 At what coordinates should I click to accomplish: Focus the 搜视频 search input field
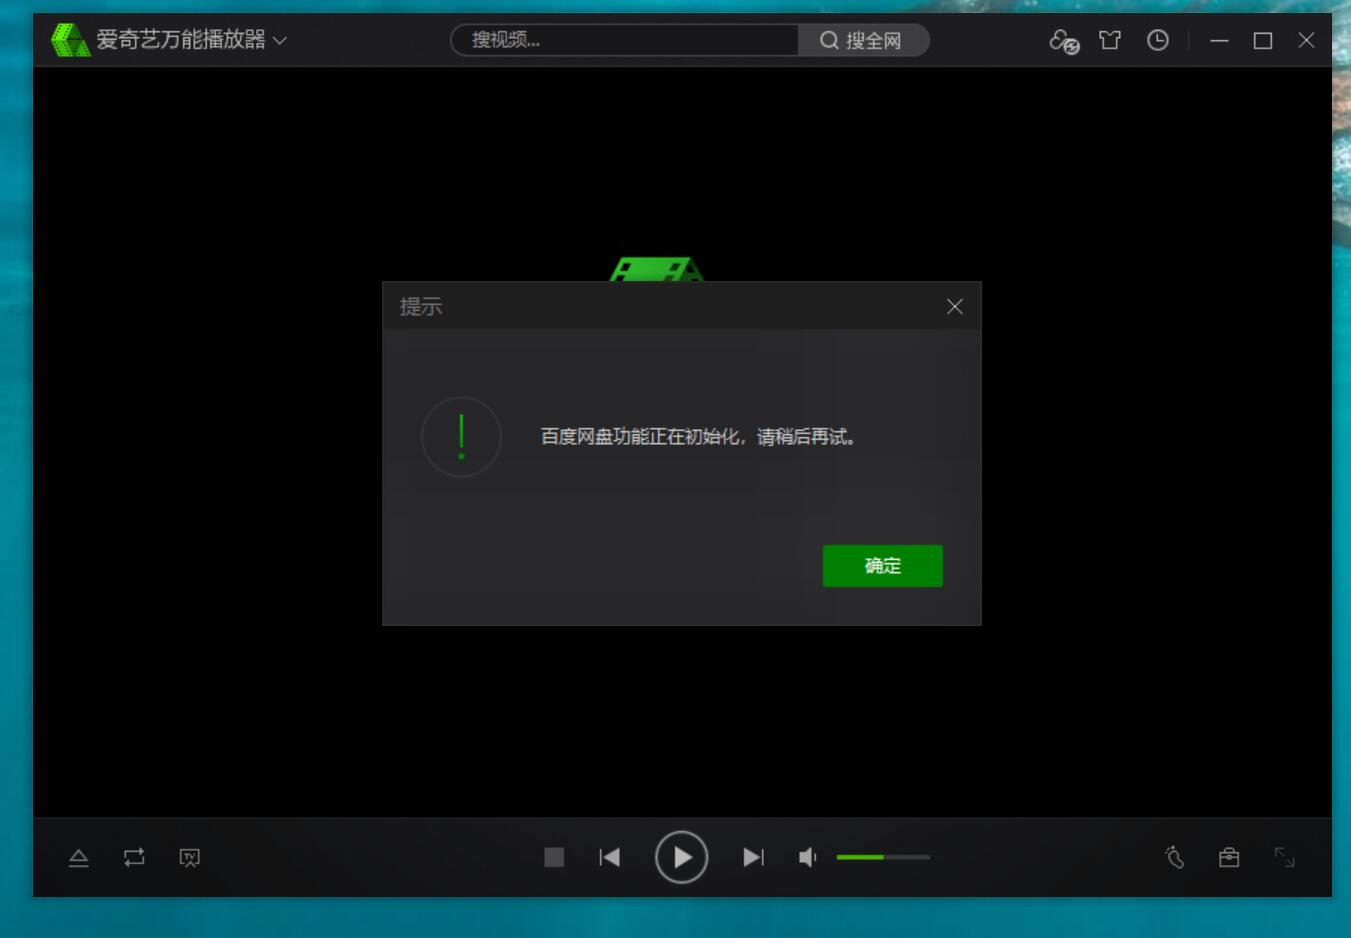(625, 40)
